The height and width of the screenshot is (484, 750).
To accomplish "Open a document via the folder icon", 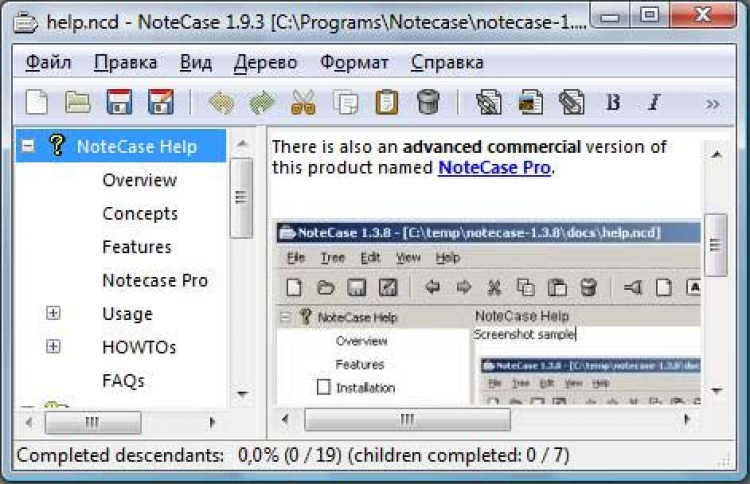I will [x=77, y=102].
